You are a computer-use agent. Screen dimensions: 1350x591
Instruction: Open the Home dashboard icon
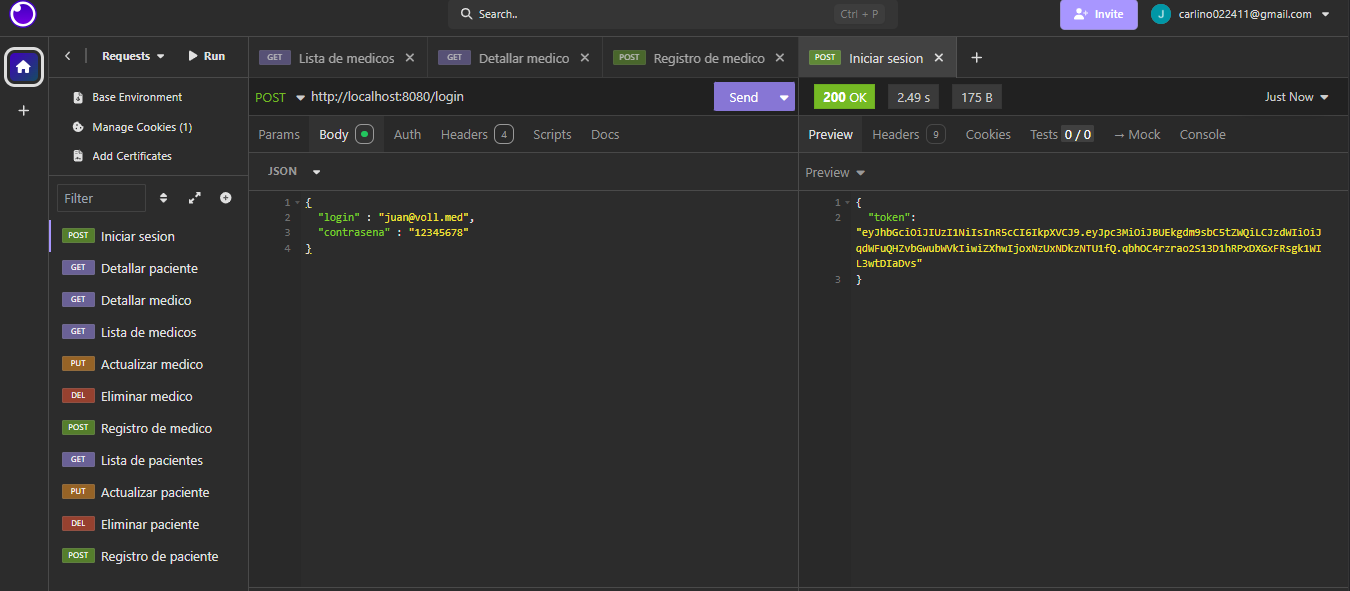click(24, 67)
